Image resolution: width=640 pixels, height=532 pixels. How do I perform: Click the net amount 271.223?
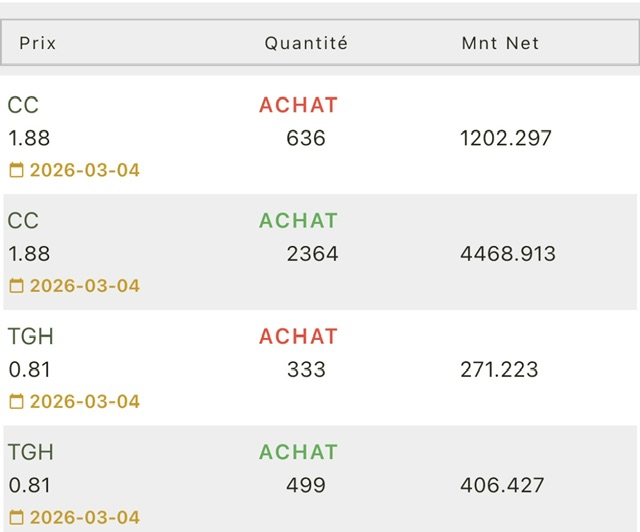tap(499, 370)
